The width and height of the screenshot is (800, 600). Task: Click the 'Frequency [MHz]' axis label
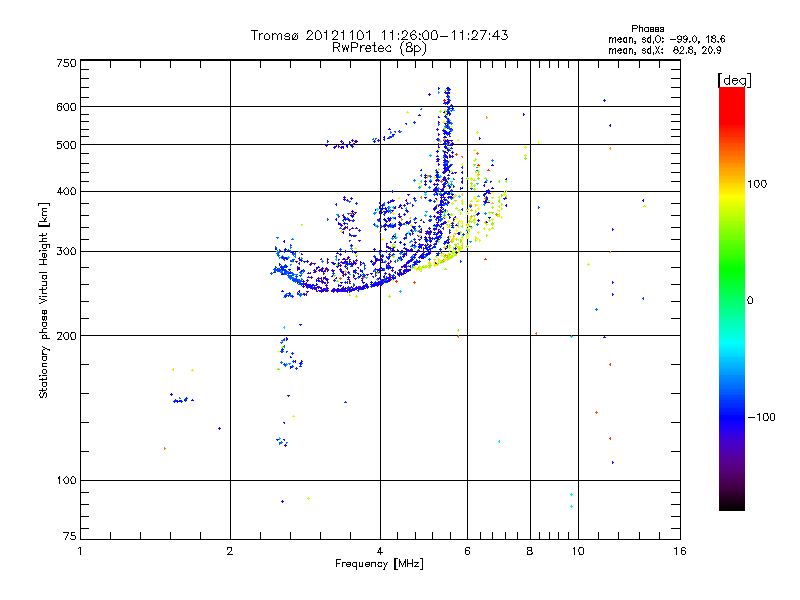point(379,564)
